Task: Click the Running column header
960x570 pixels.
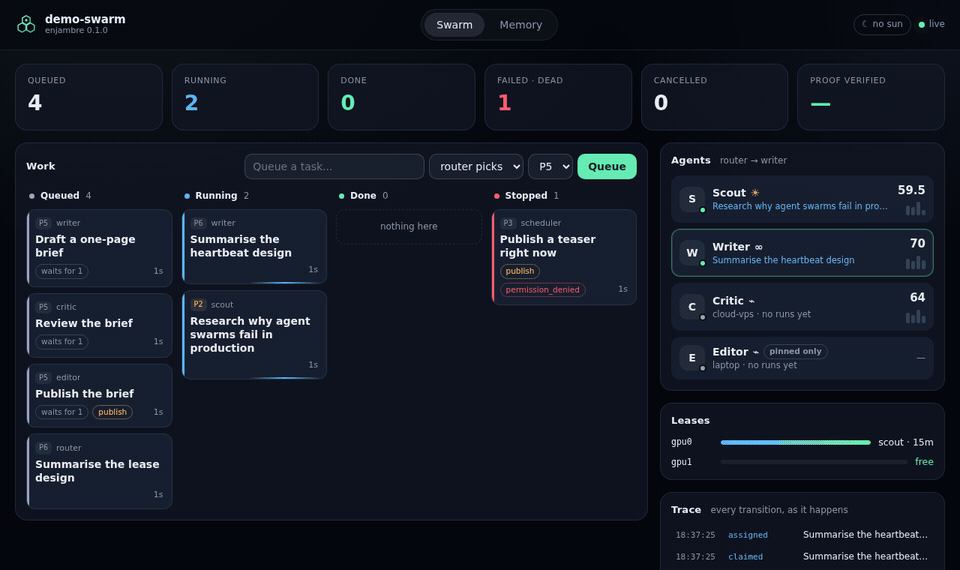Action: [216, 195]
